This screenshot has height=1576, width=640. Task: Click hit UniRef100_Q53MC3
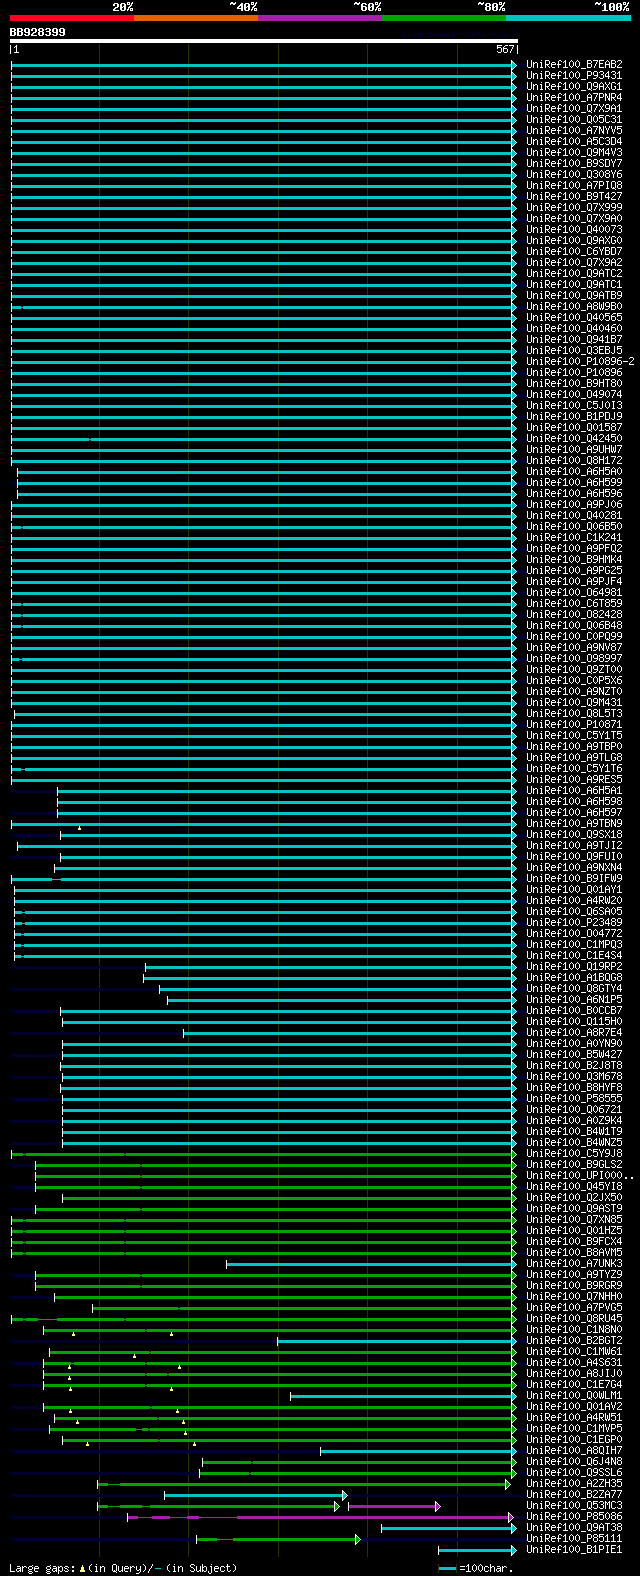pyautogui.click(x=574, y=1506)
